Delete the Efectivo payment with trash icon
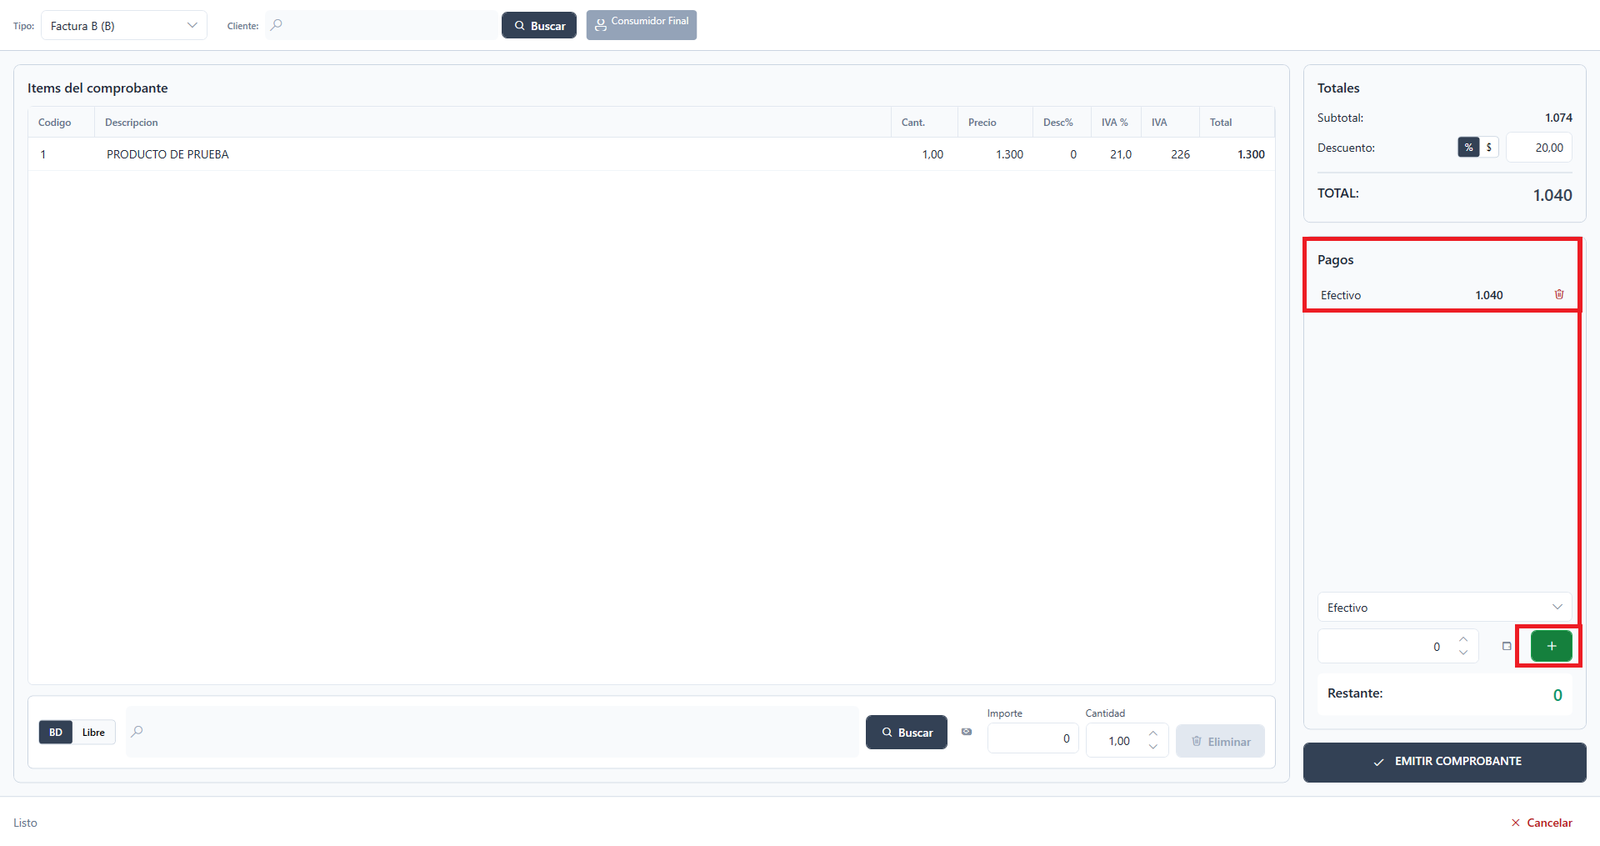 pos(1559,295)
